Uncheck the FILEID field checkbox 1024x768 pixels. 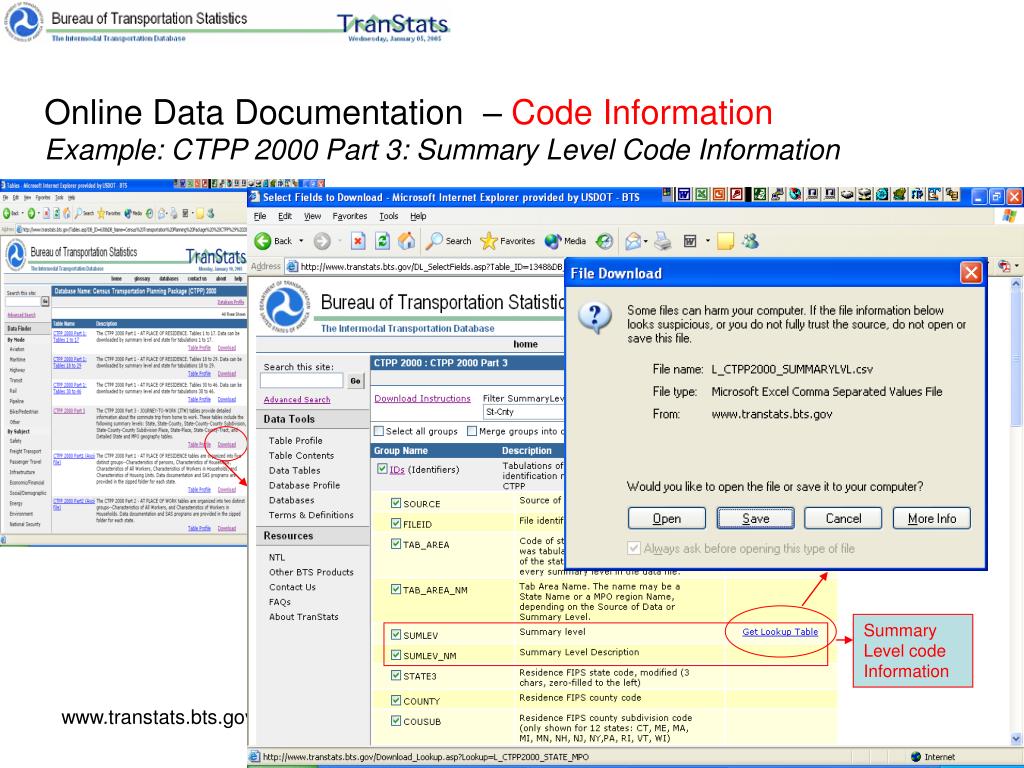396,523
